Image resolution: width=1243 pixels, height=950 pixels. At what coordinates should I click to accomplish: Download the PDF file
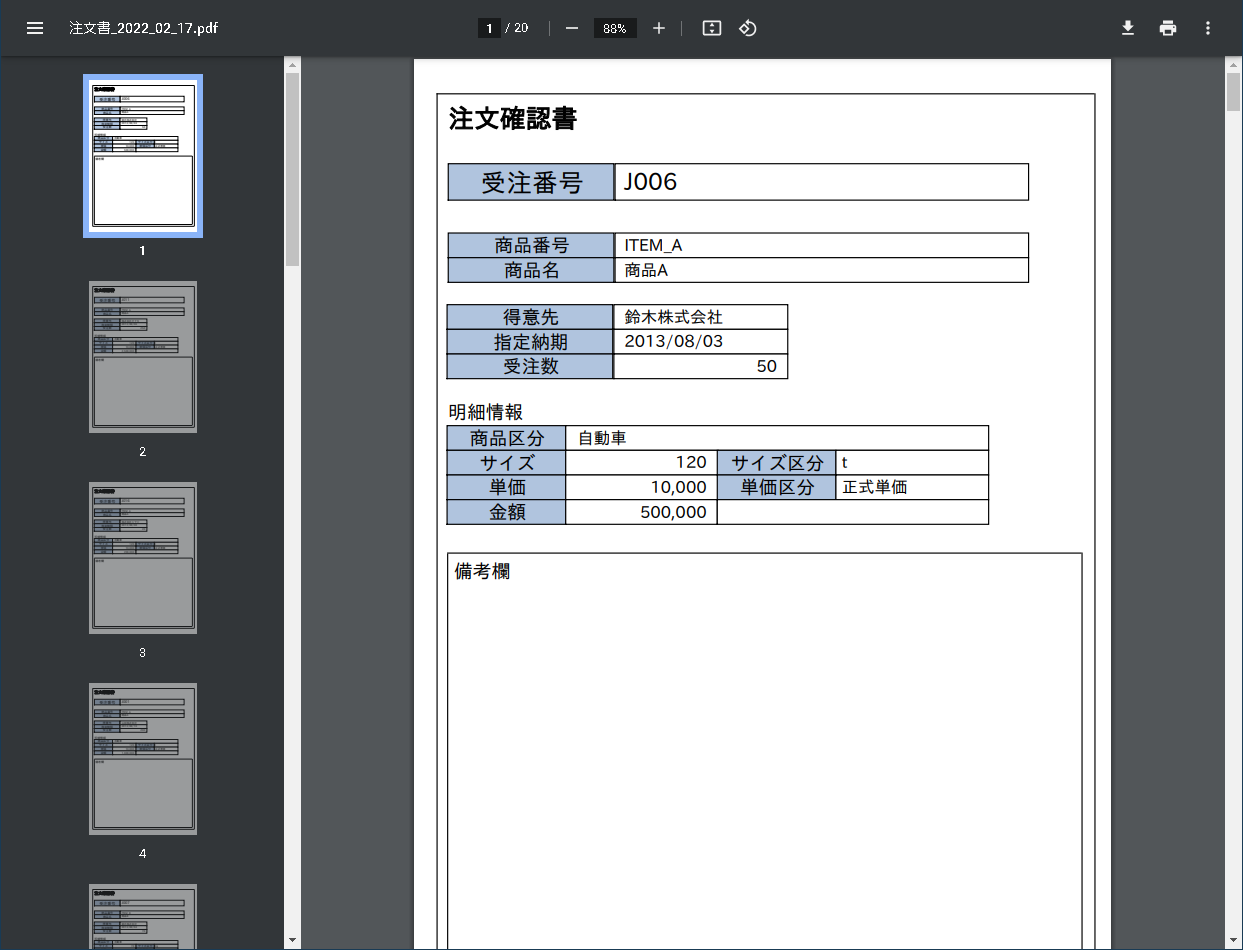click(x=1128, y=28)
